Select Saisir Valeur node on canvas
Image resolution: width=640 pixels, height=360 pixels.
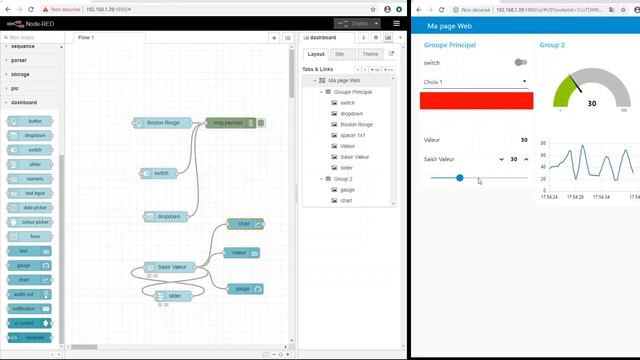[170, 267]
